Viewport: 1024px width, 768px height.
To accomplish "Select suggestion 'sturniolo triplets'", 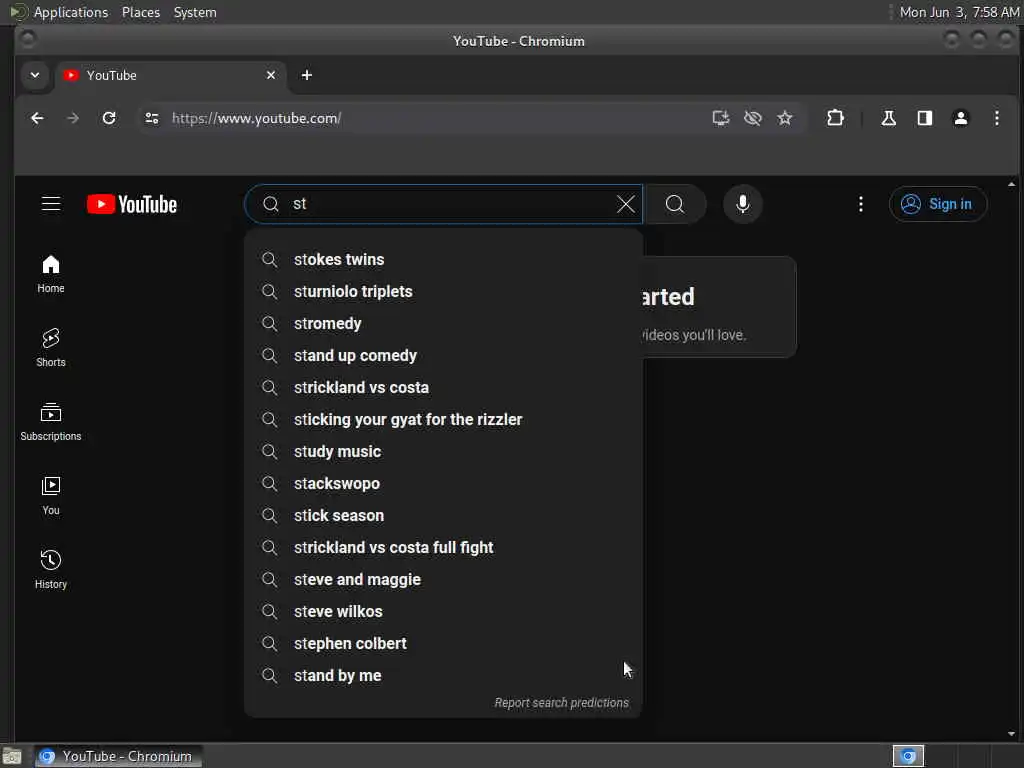I will pos(443,291).
